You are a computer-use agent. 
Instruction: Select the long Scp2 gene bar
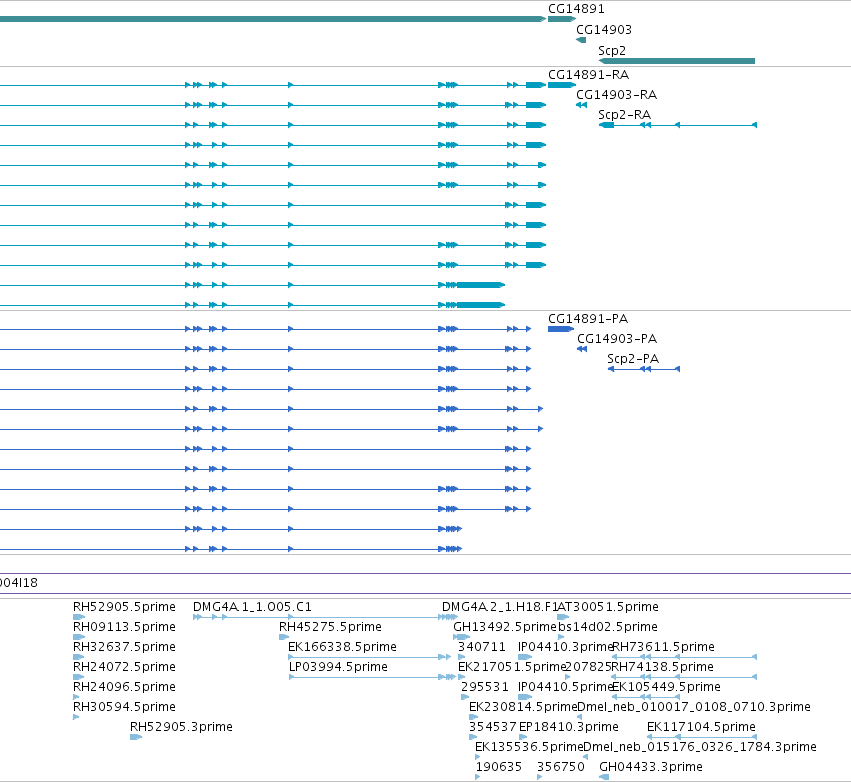tap(677, 61)
